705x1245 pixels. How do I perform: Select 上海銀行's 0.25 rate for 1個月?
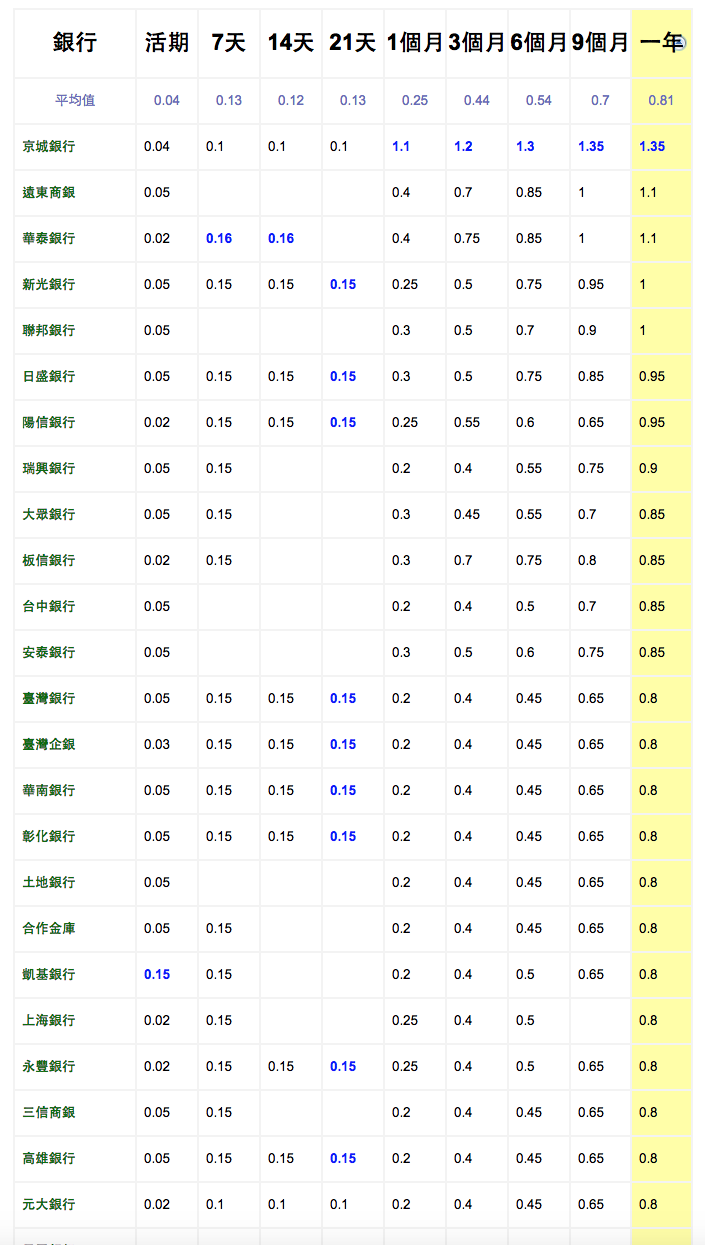pos(405,1020)
